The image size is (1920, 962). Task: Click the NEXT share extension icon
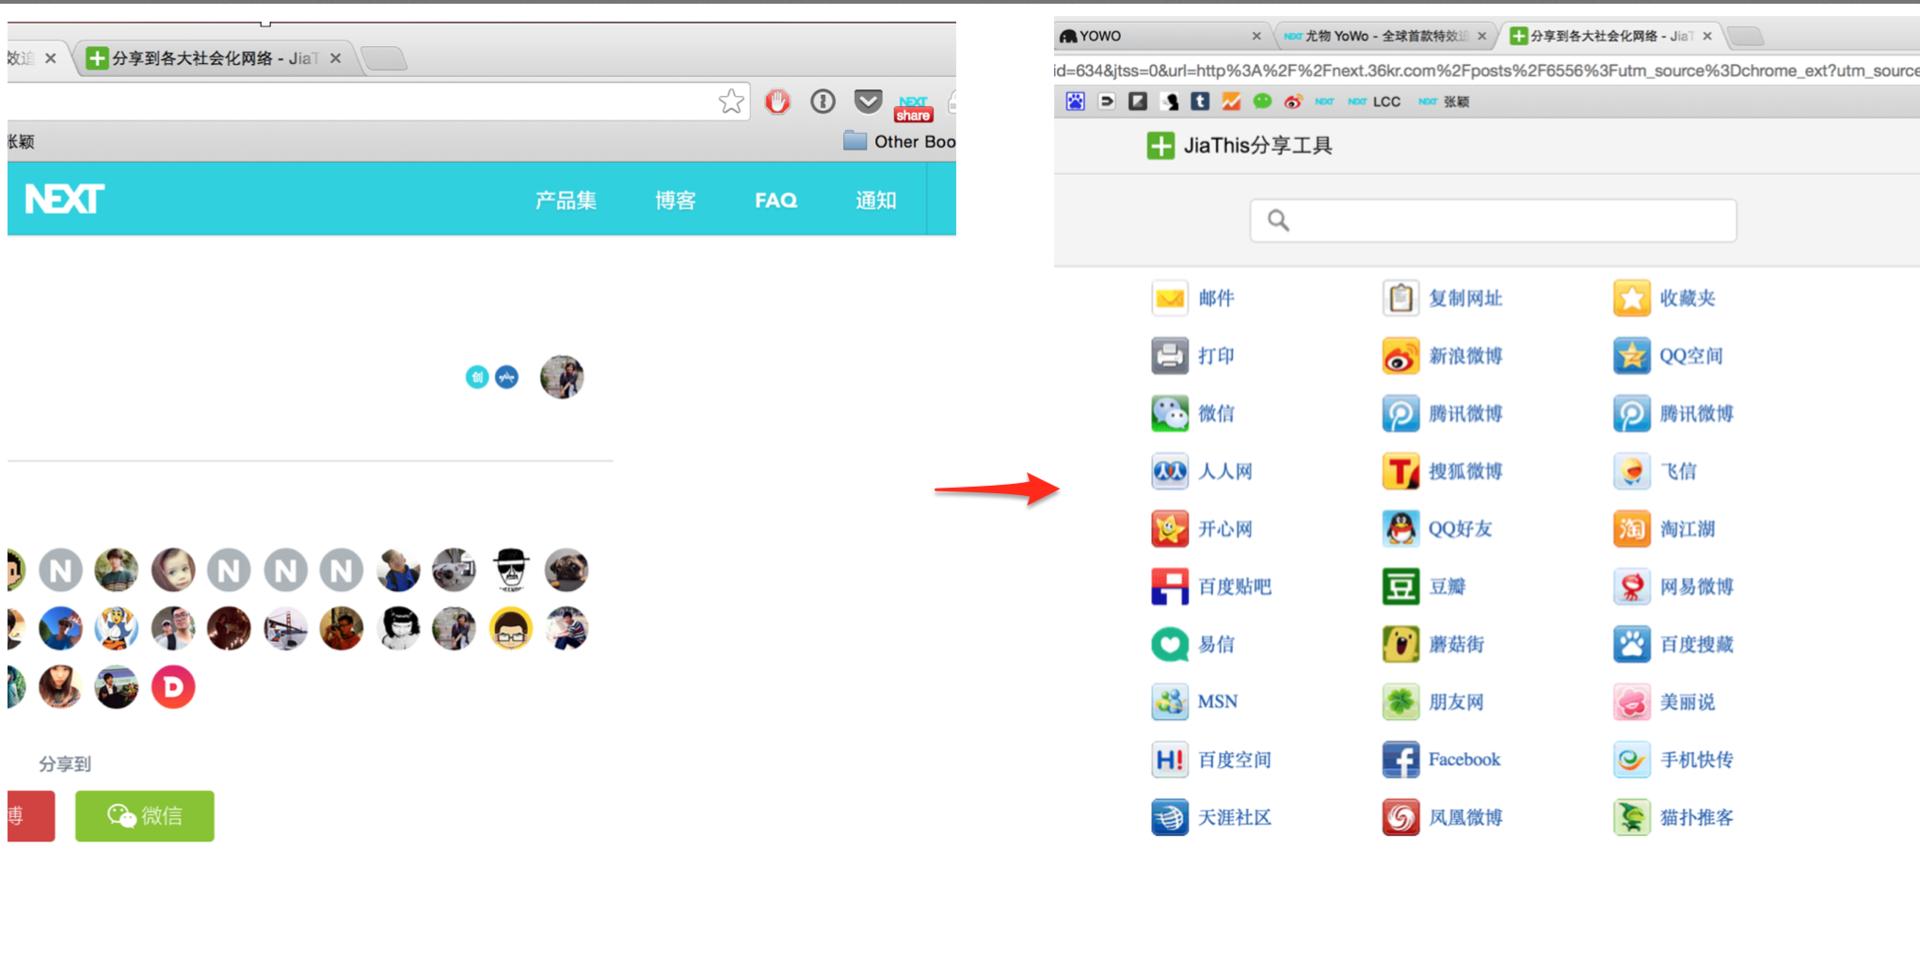(x=913, y=108)
